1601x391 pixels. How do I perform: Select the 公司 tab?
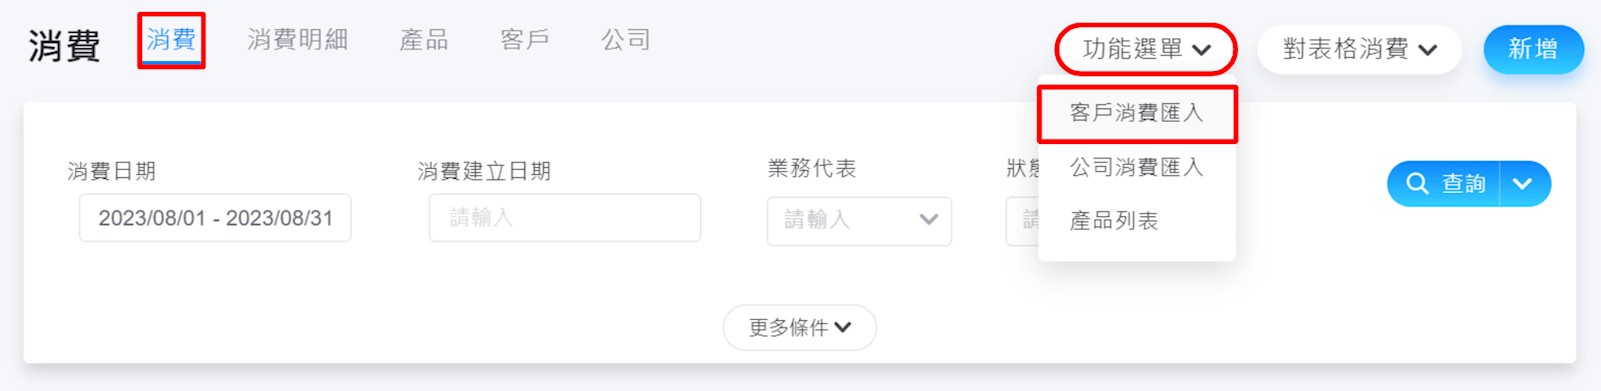coord(626,40)
